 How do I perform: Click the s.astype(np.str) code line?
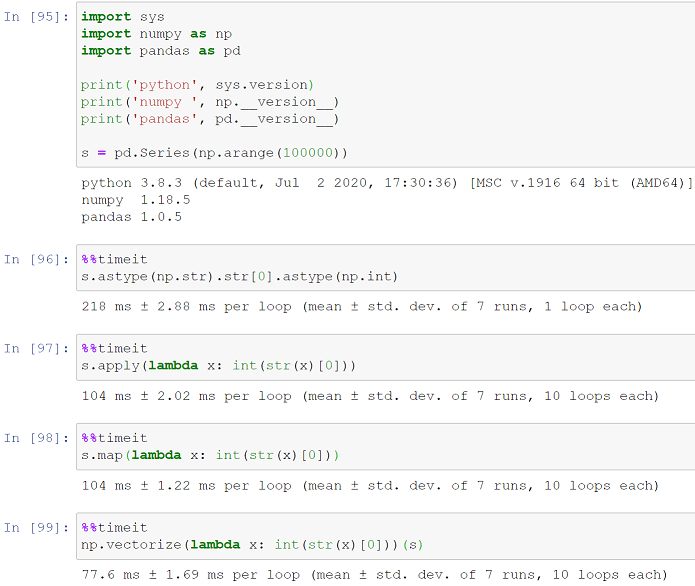239,277
